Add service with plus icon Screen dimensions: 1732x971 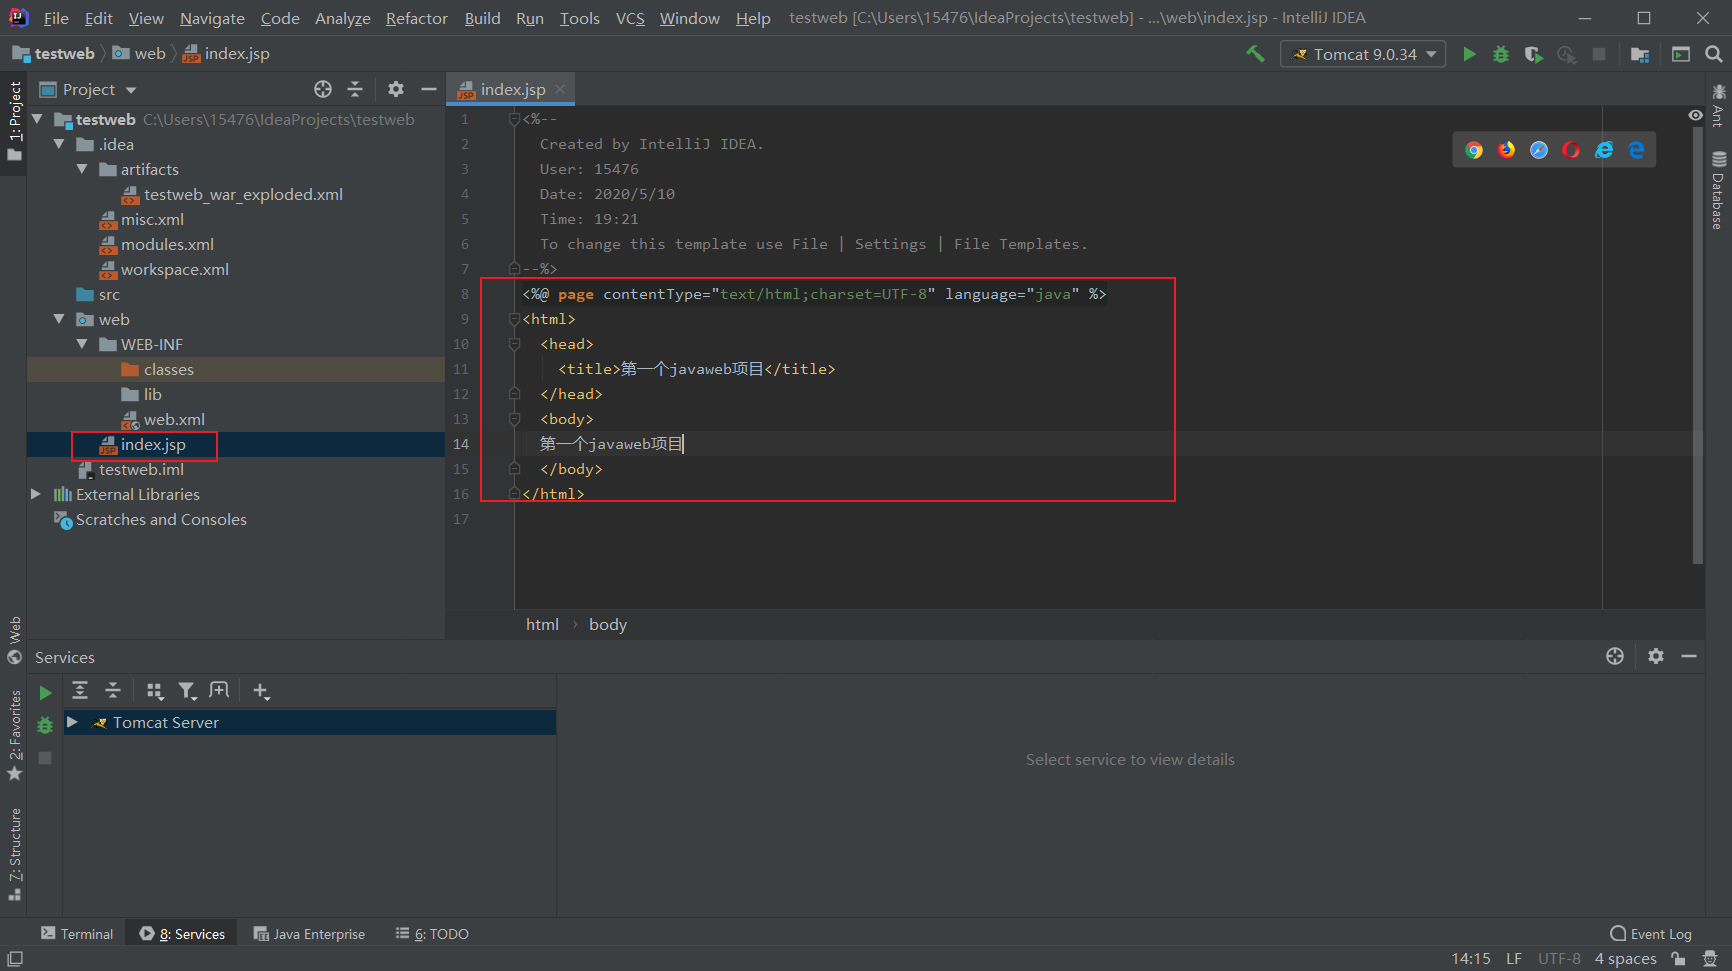261,690
